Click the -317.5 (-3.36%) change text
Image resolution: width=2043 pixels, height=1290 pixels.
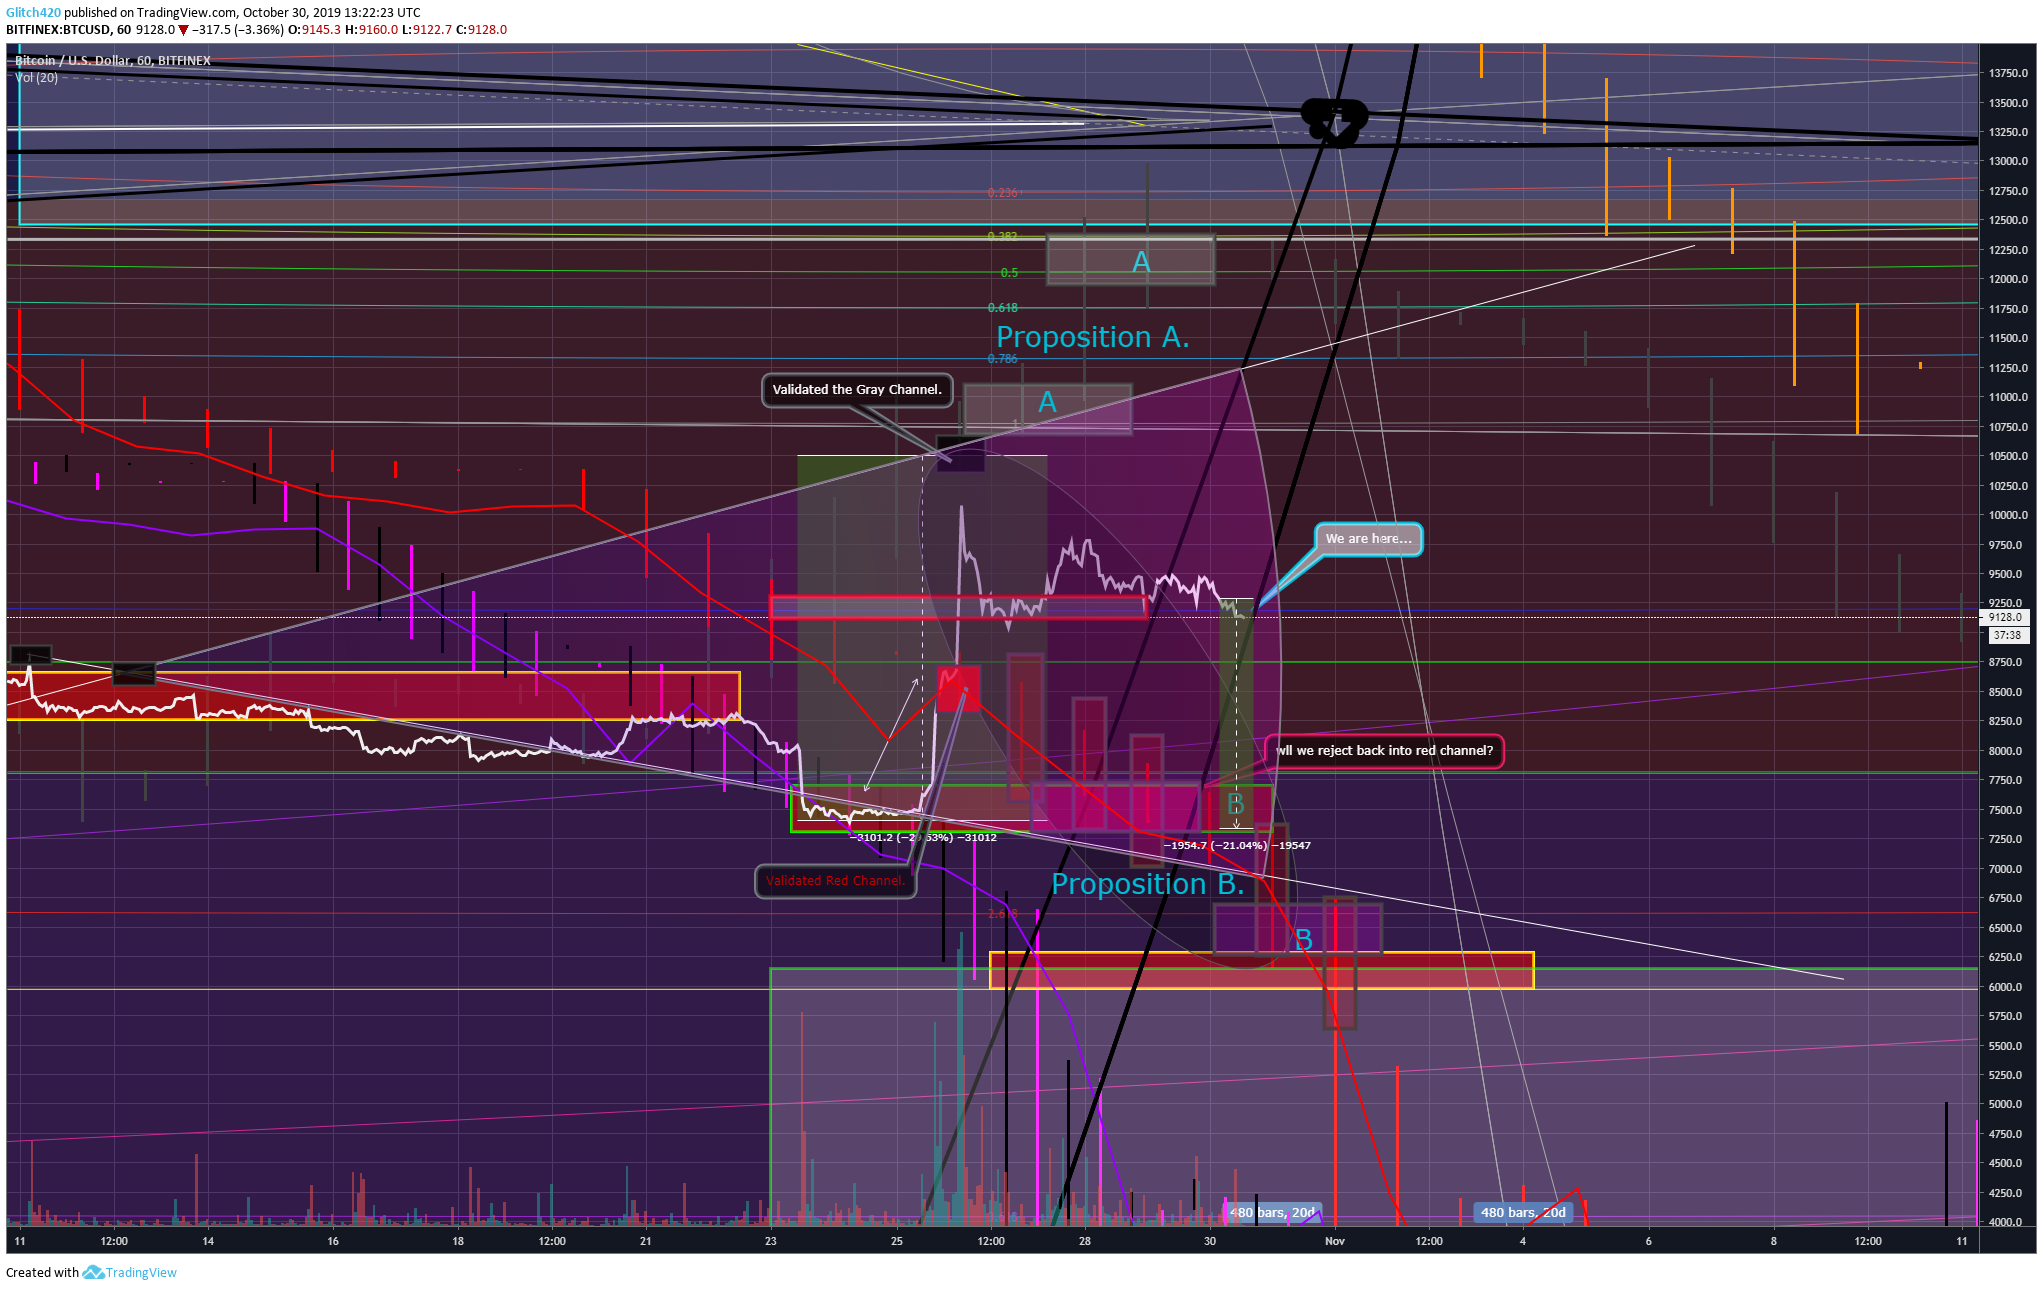pyautogui.click(x=238, y=30)
